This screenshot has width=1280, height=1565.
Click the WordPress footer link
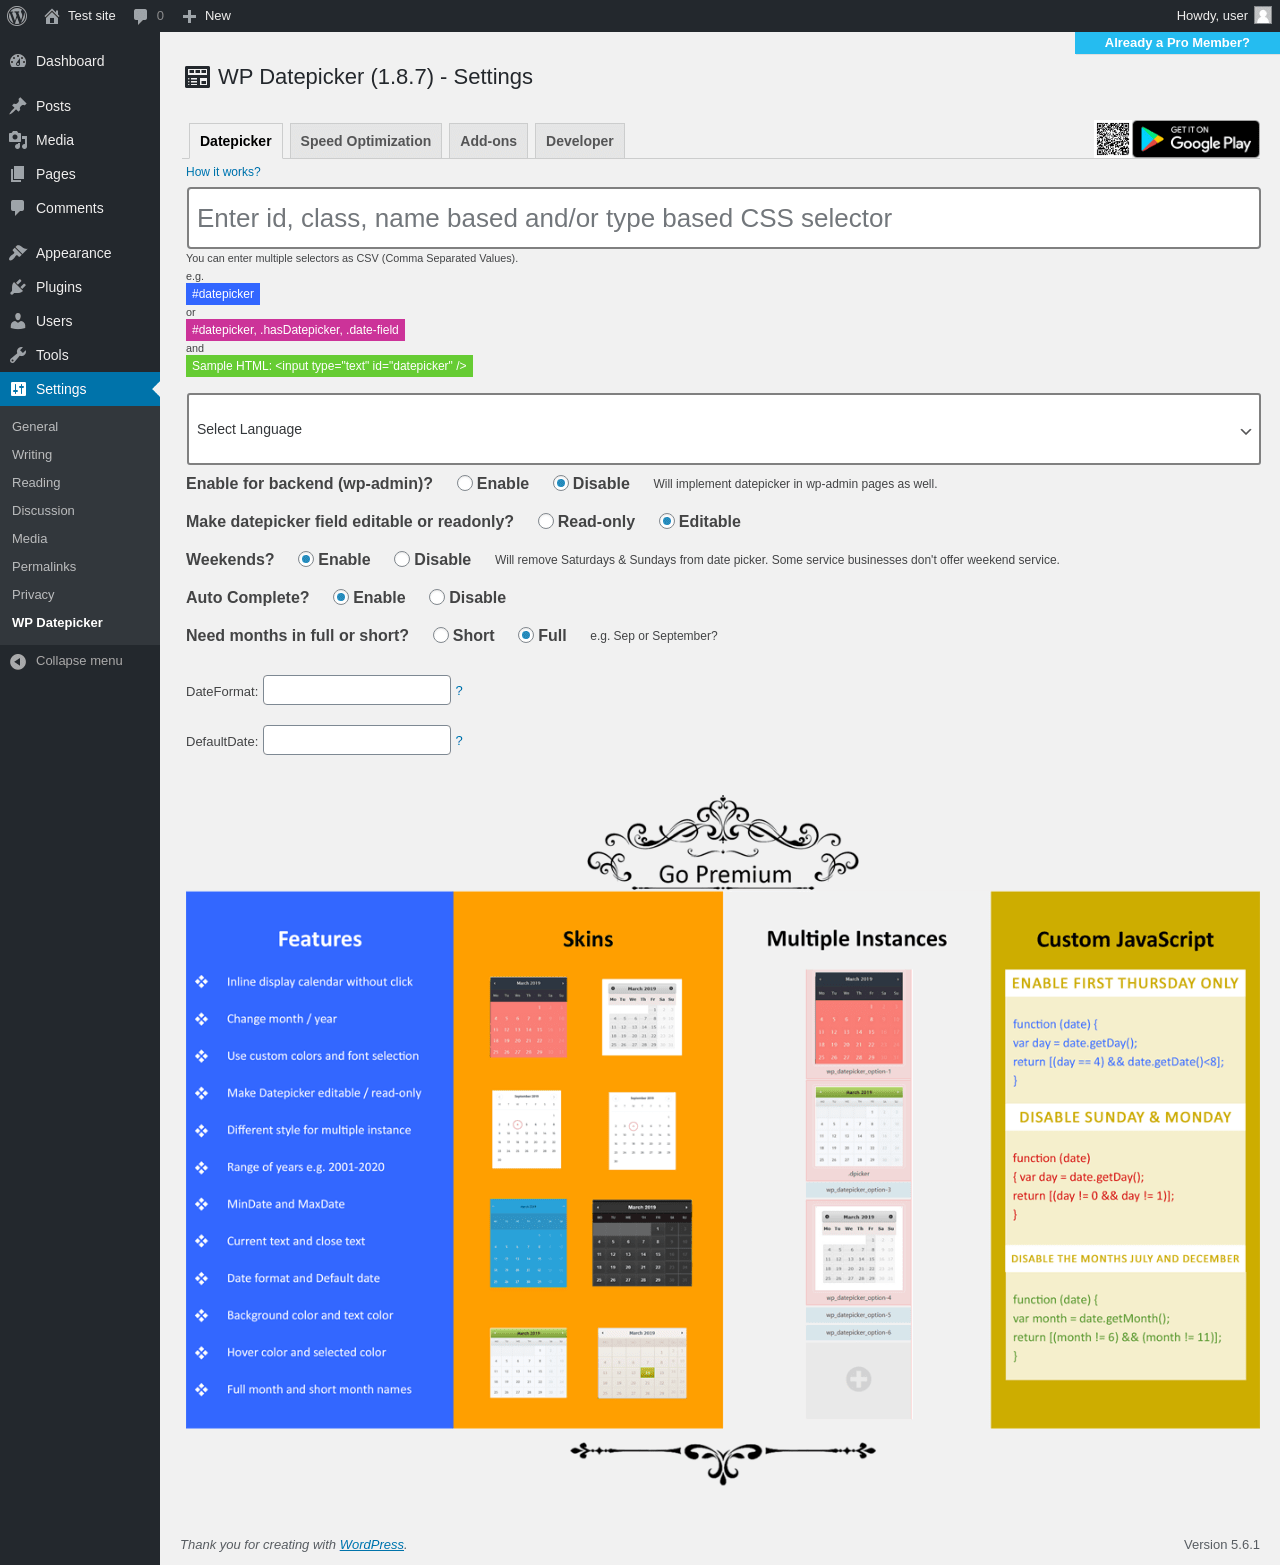pyautogui.click(x=372, y=1545)
